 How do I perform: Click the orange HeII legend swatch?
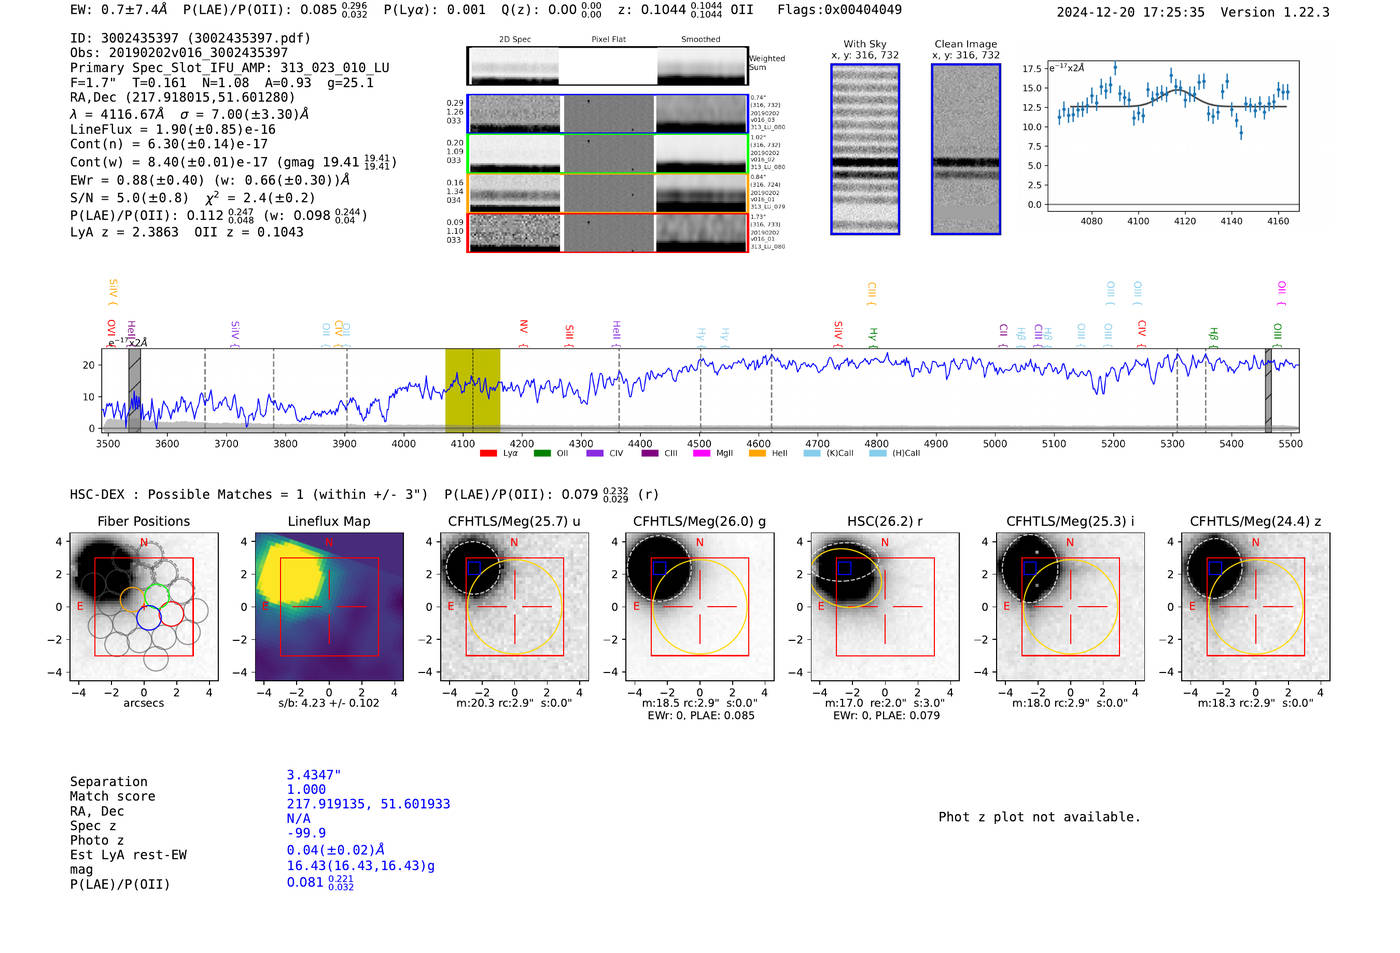pyautogui.click(x=757, y=453)
